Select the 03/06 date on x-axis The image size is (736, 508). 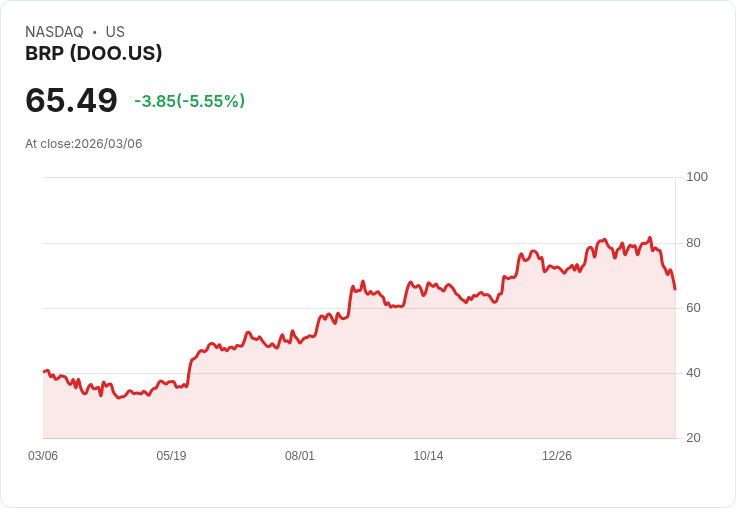[43, 456]
